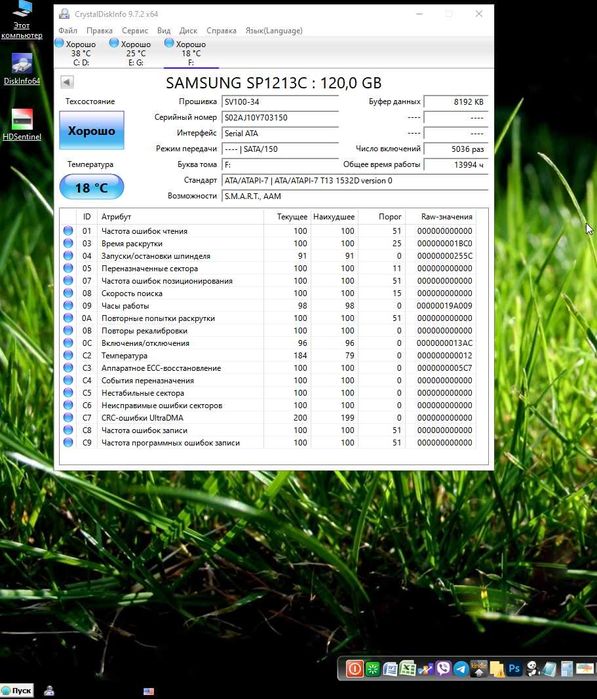Open Telegram from the dock
597x699 pixels.
point(461,669)
